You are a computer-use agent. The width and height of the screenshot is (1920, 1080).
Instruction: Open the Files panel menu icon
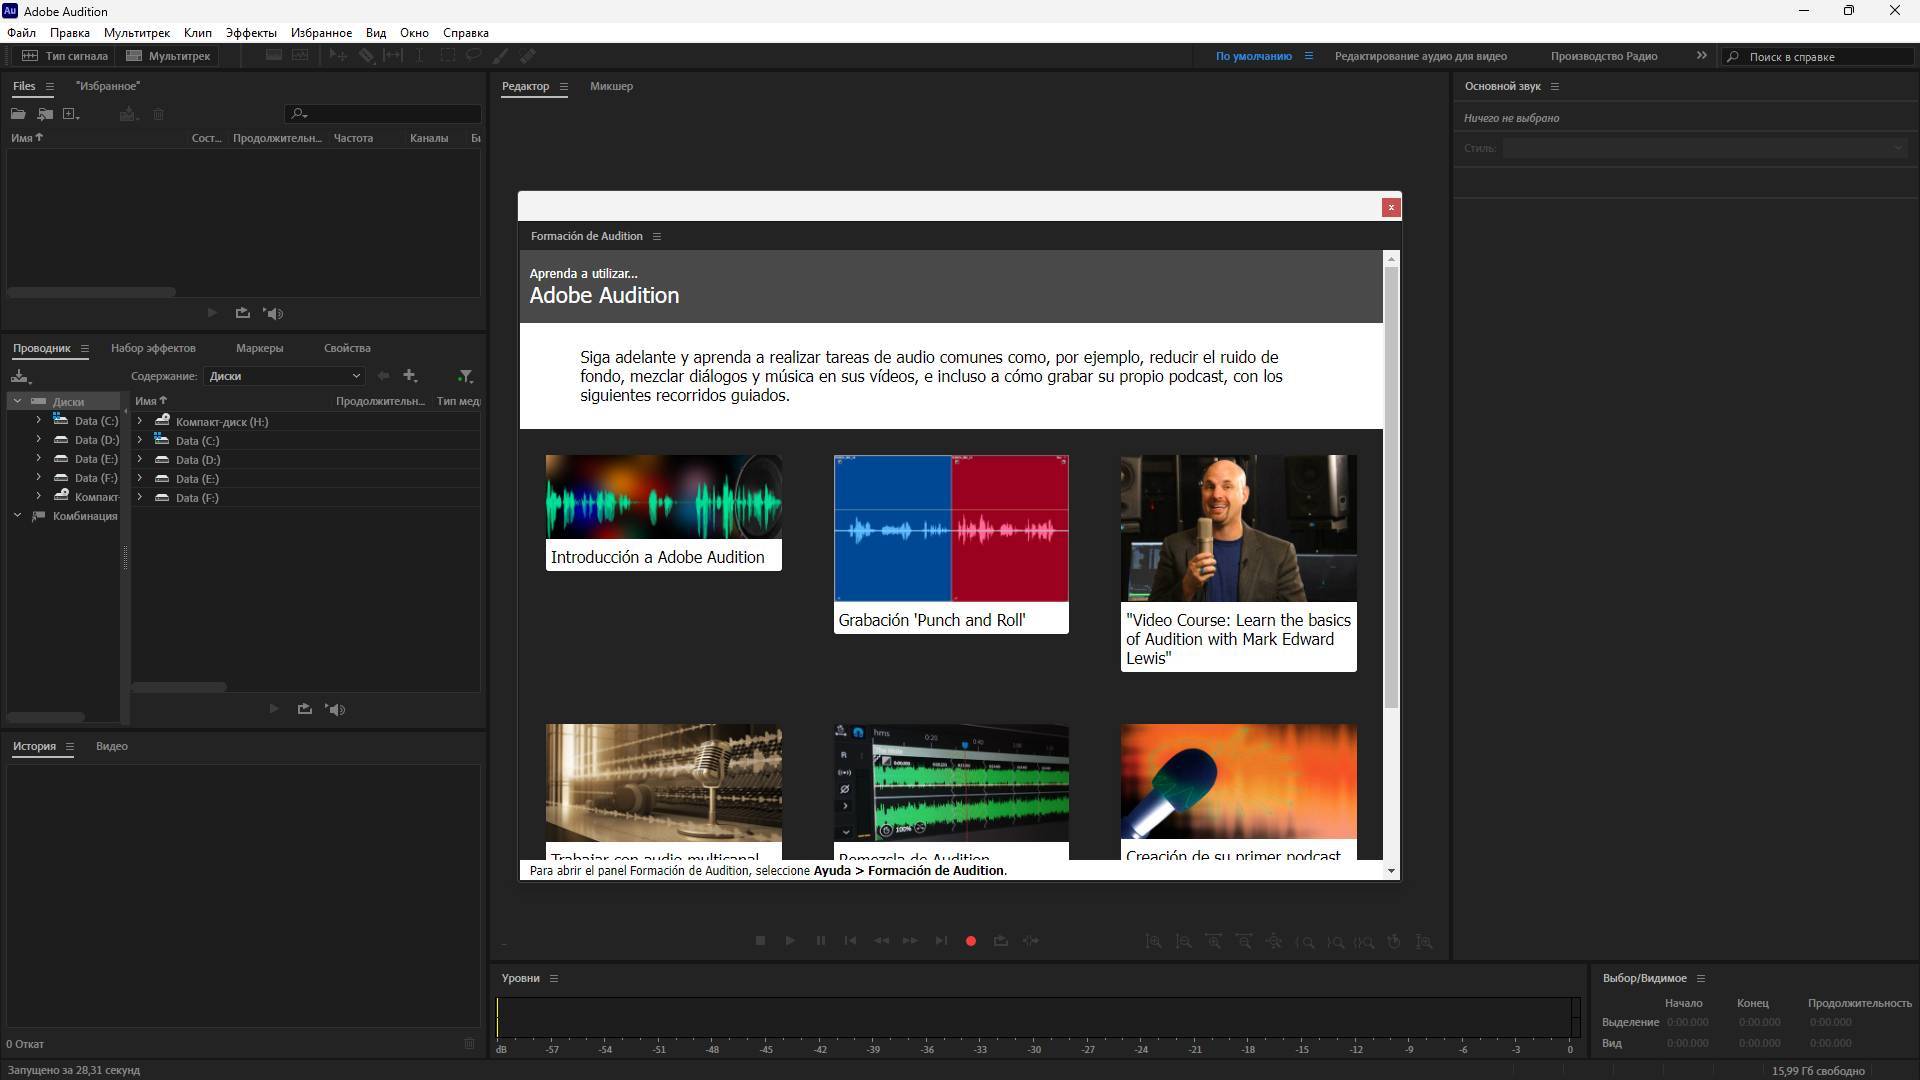pyautogui.click(x=50, y=86)
